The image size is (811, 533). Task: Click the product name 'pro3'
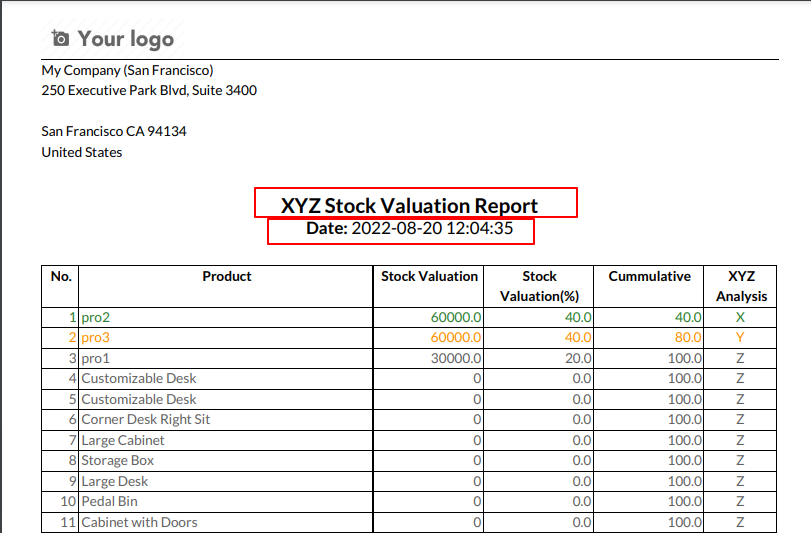(x=96, y=338)
